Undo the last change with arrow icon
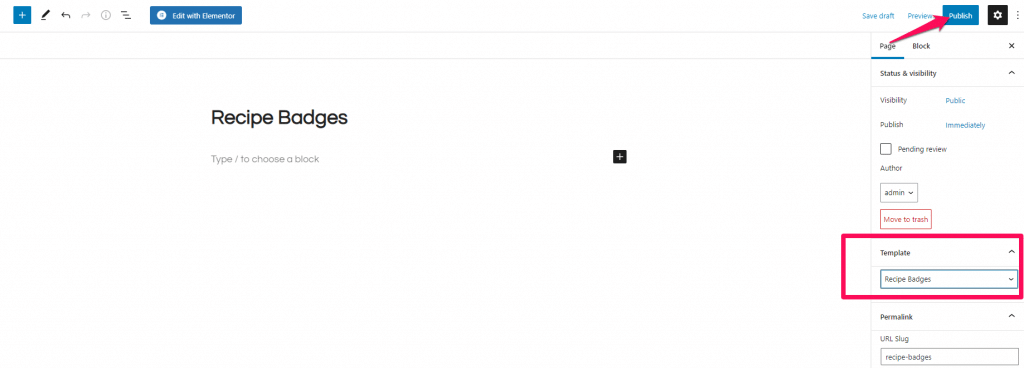 pyautogui.click(x=65, y=15)
